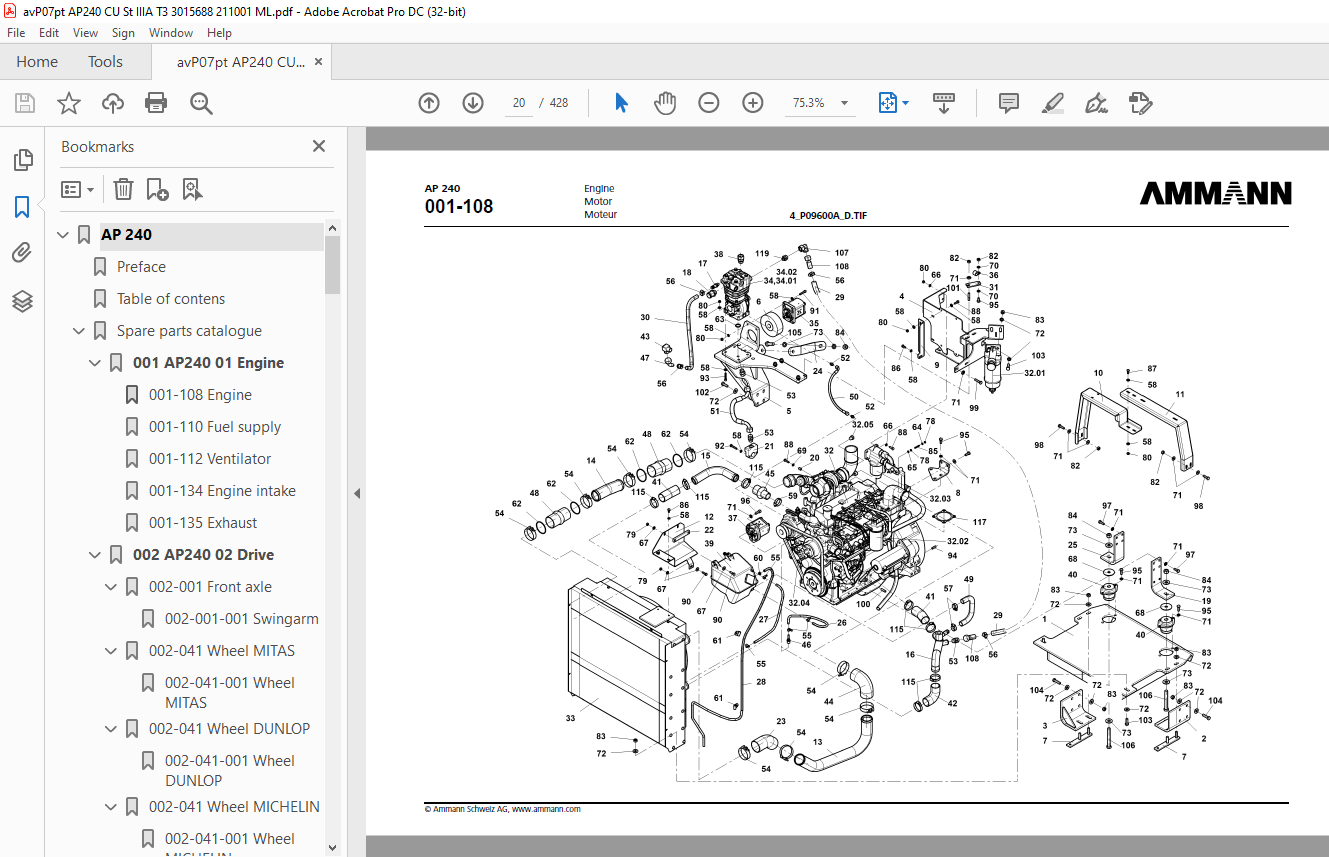The width and height of the screenshot is (1329, 857).
Task: Open the 001-110 Fuel supply bookmark
Action: pos(215,427)
